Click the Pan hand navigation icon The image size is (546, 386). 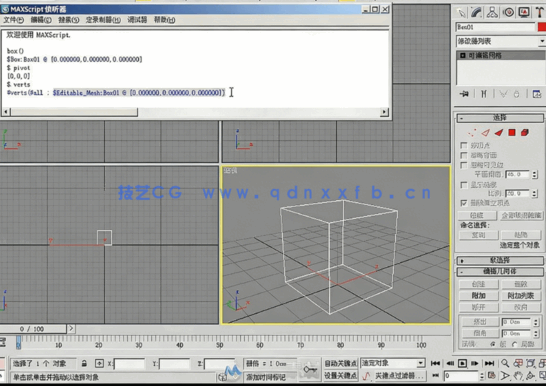click(x=518, y=376)
